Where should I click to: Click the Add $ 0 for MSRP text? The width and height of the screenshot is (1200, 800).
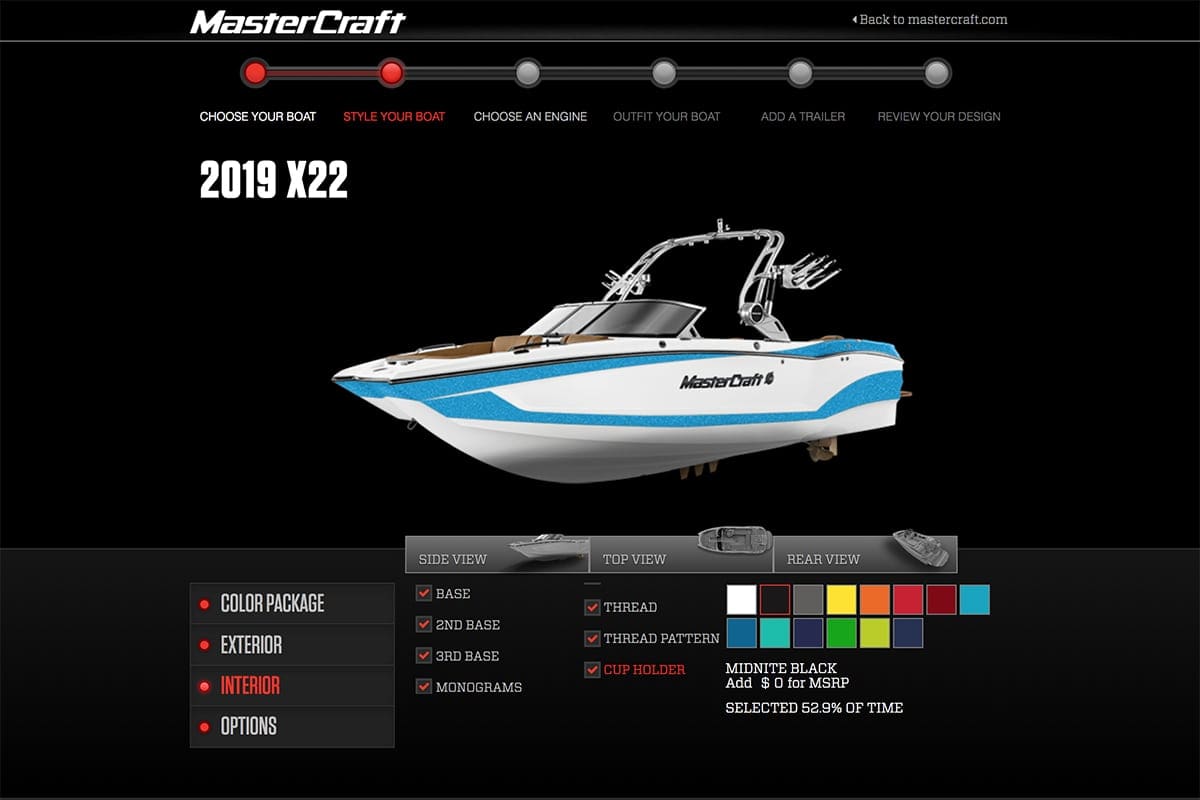[x=787, y=683]
